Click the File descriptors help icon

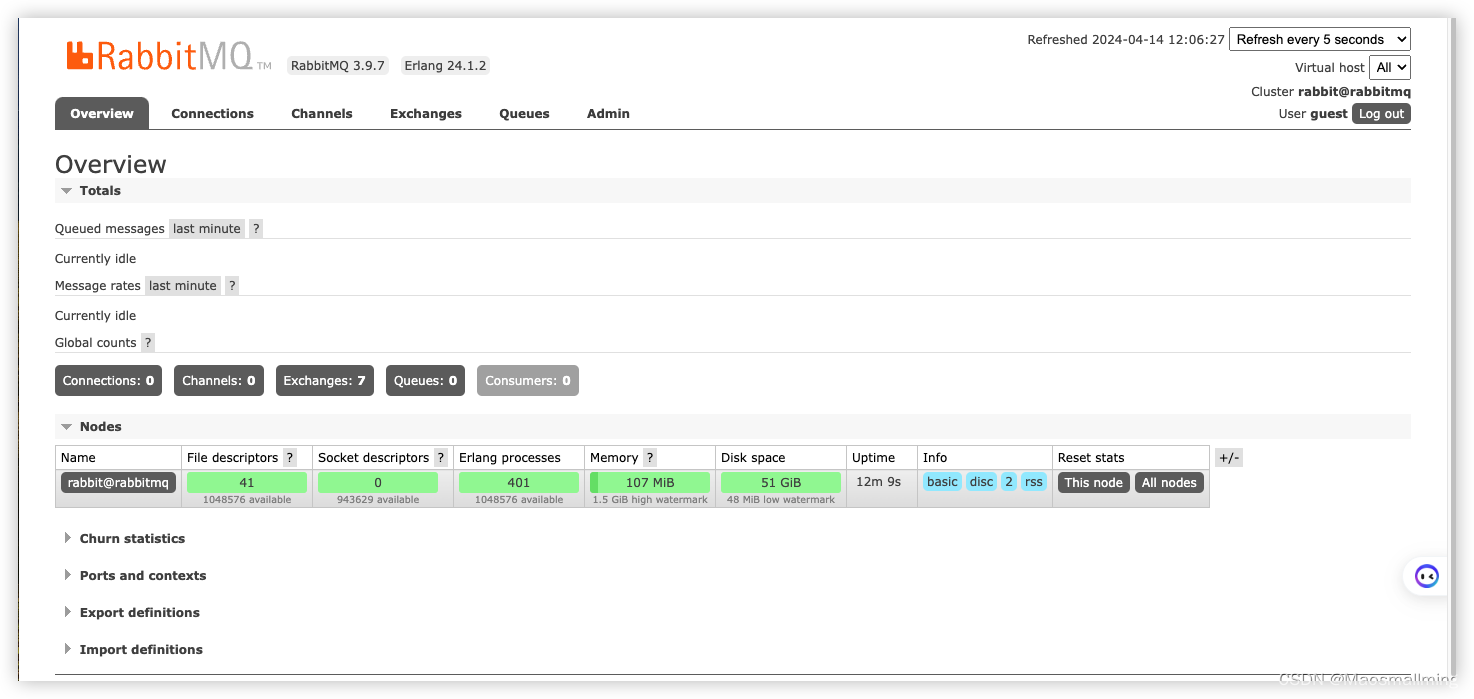pos(289,457)
